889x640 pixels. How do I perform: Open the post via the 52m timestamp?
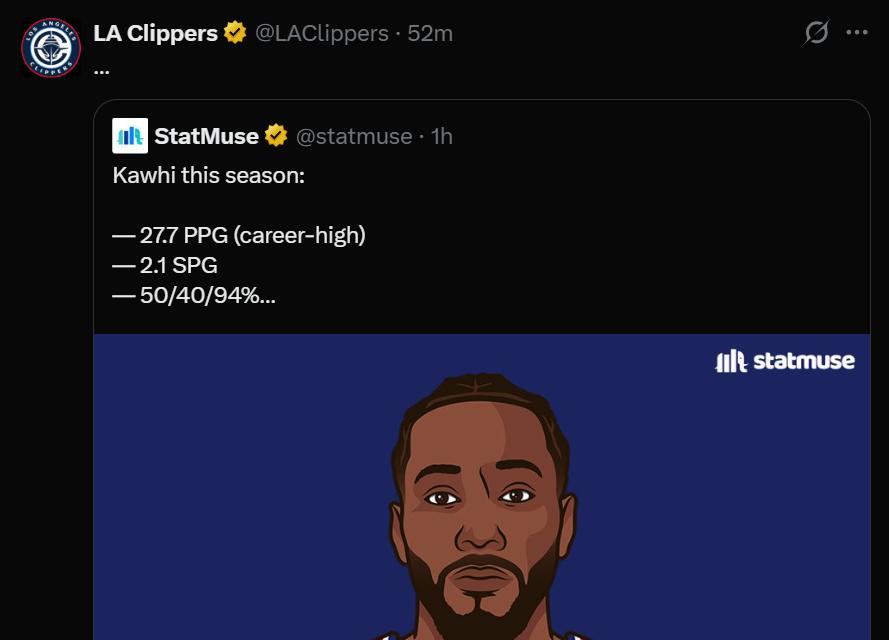click(x=430, y=33)
